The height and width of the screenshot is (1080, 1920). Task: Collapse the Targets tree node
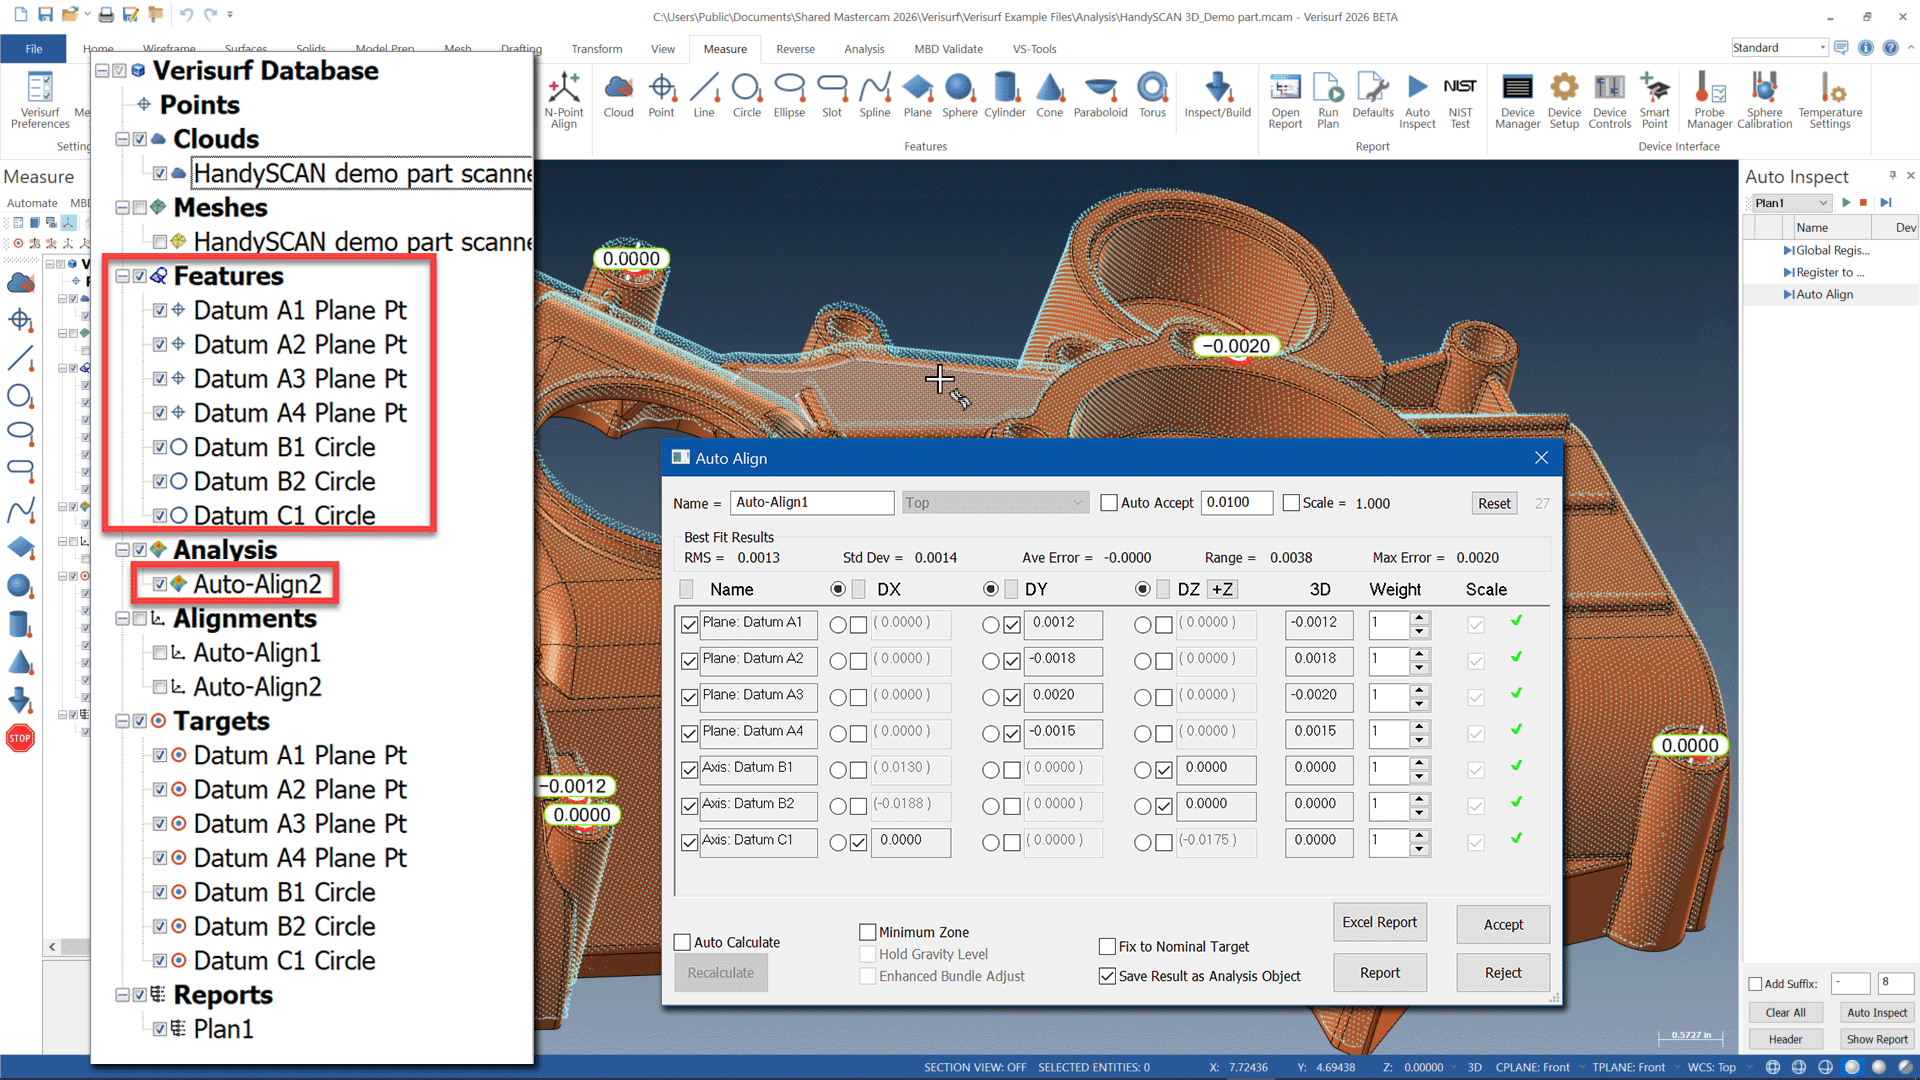122,721
